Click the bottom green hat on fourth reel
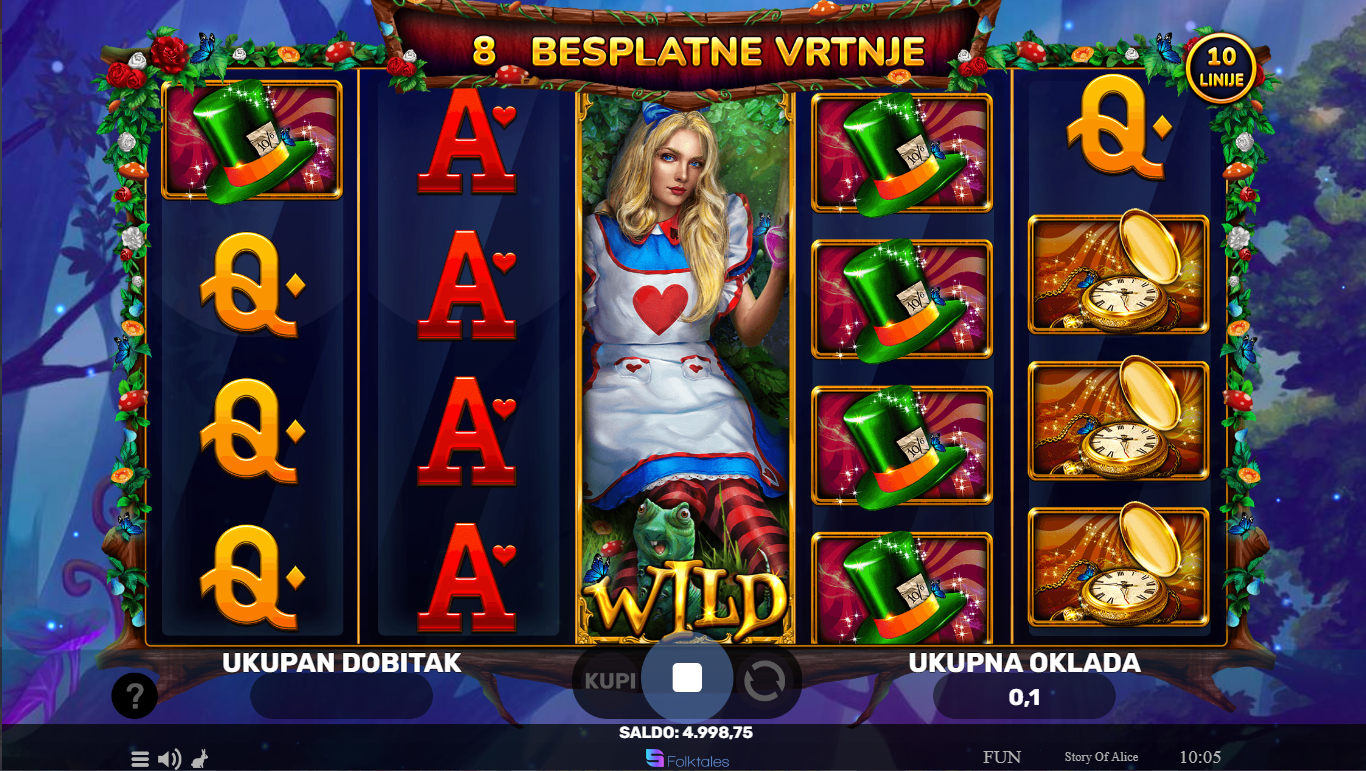The height and width of the screenshot is (771, 1366). 902,587
